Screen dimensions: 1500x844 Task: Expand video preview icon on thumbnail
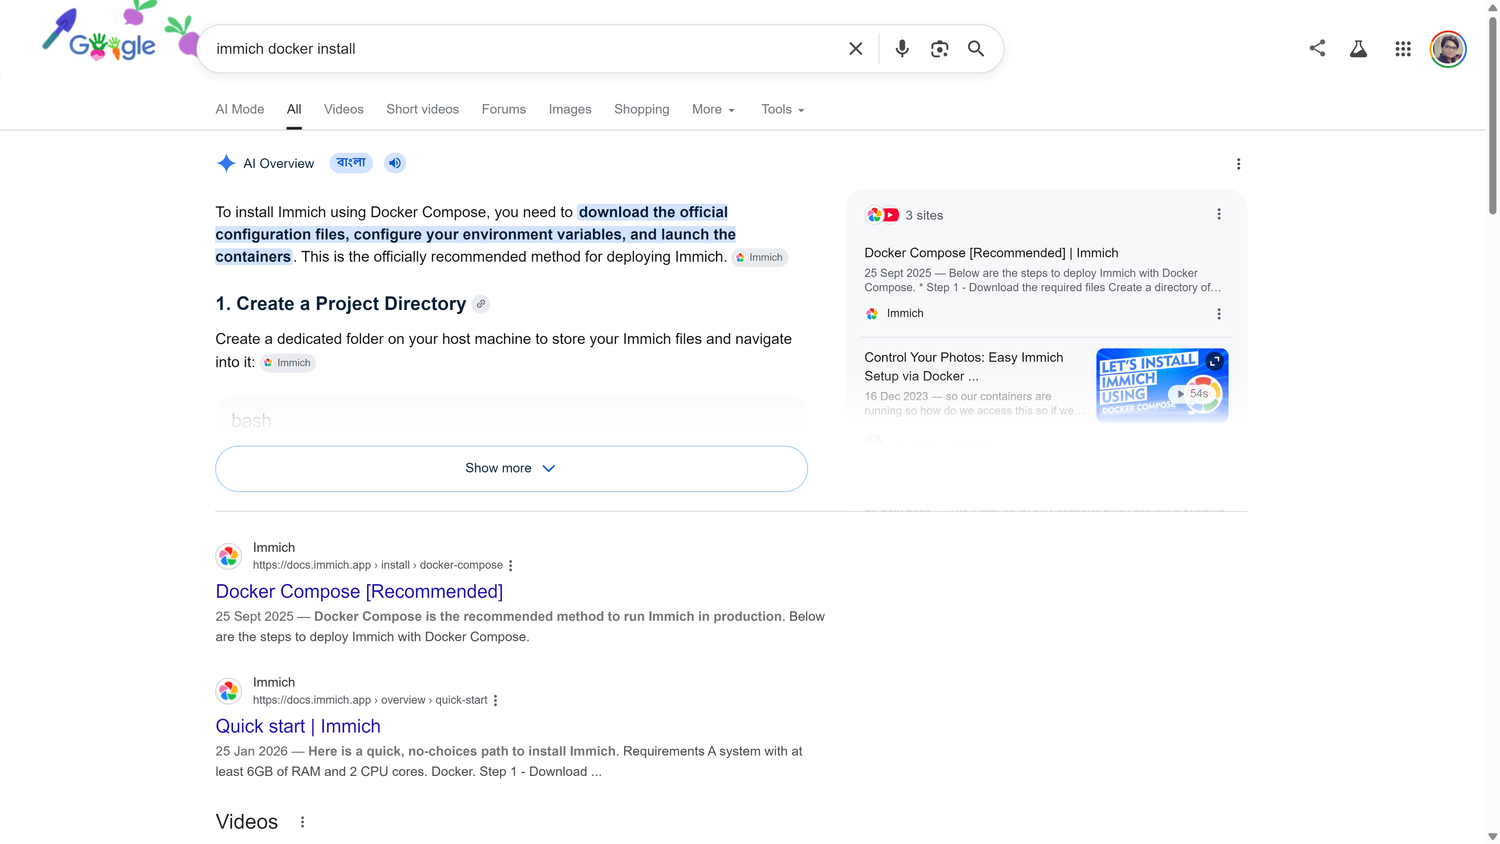1214,361
